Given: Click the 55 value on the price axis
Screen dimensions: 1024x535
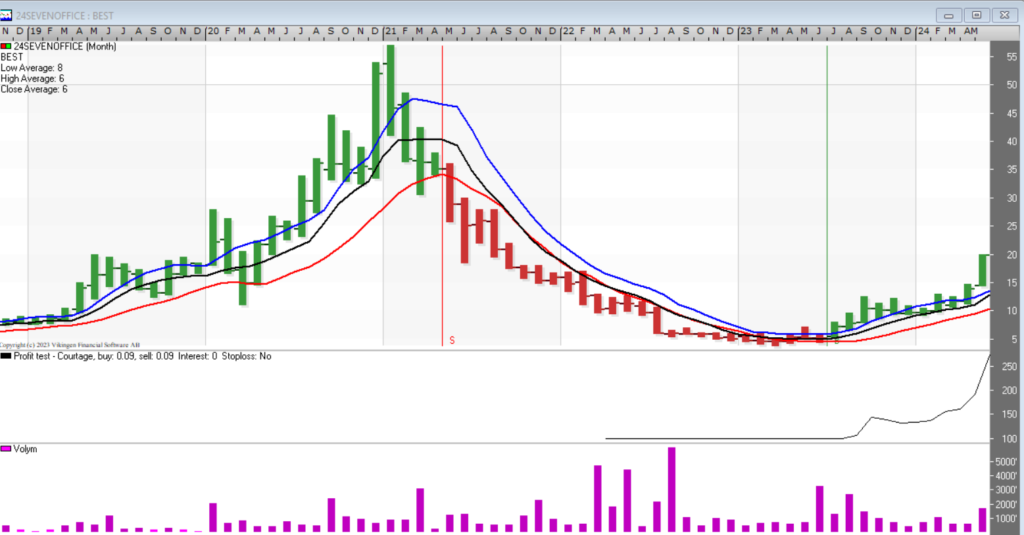Looking at the screenshot, I should point(1011,57).
